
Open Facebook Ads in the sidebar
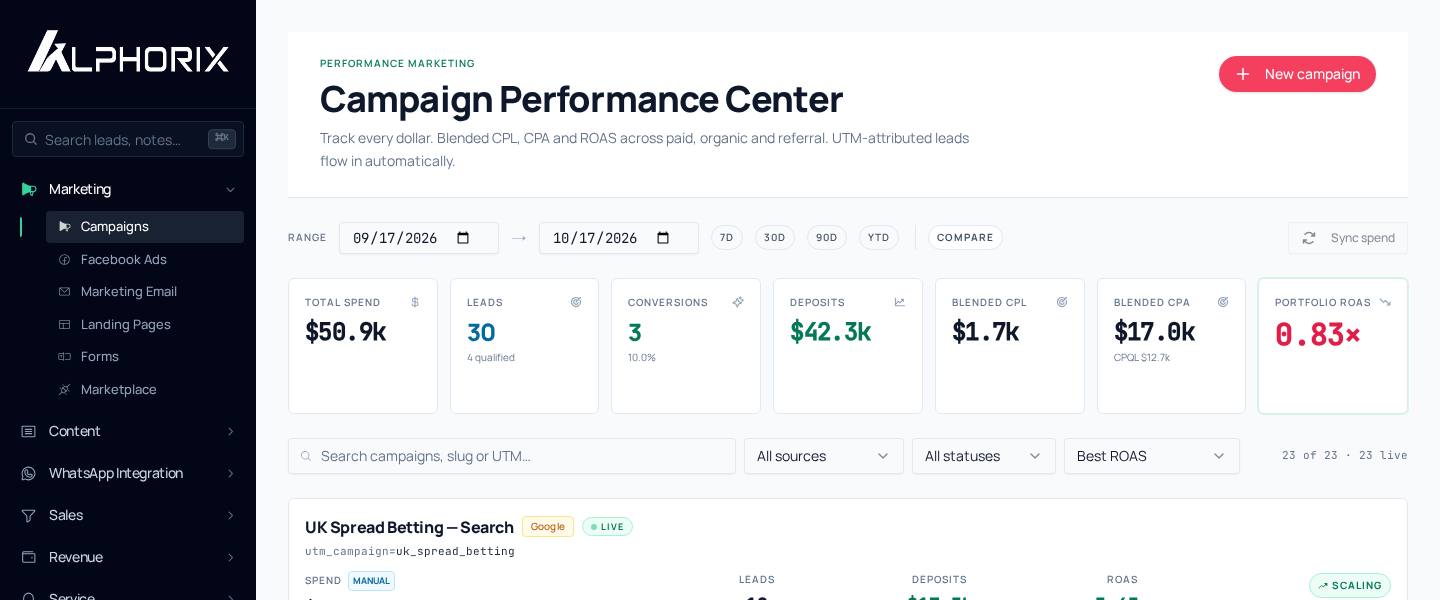145,260
